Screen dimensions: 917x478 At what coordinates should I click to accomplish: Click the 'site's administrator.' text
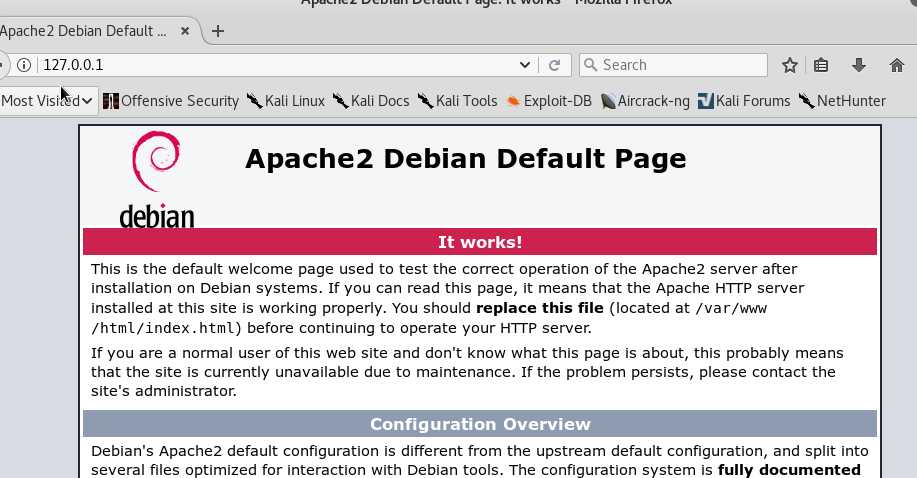click(164, 391)
